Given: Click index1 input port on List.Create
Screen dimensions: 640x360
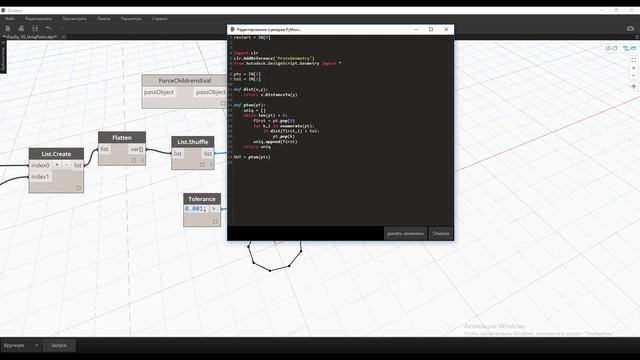Looking at the screenshot, I should click(40, 177).
